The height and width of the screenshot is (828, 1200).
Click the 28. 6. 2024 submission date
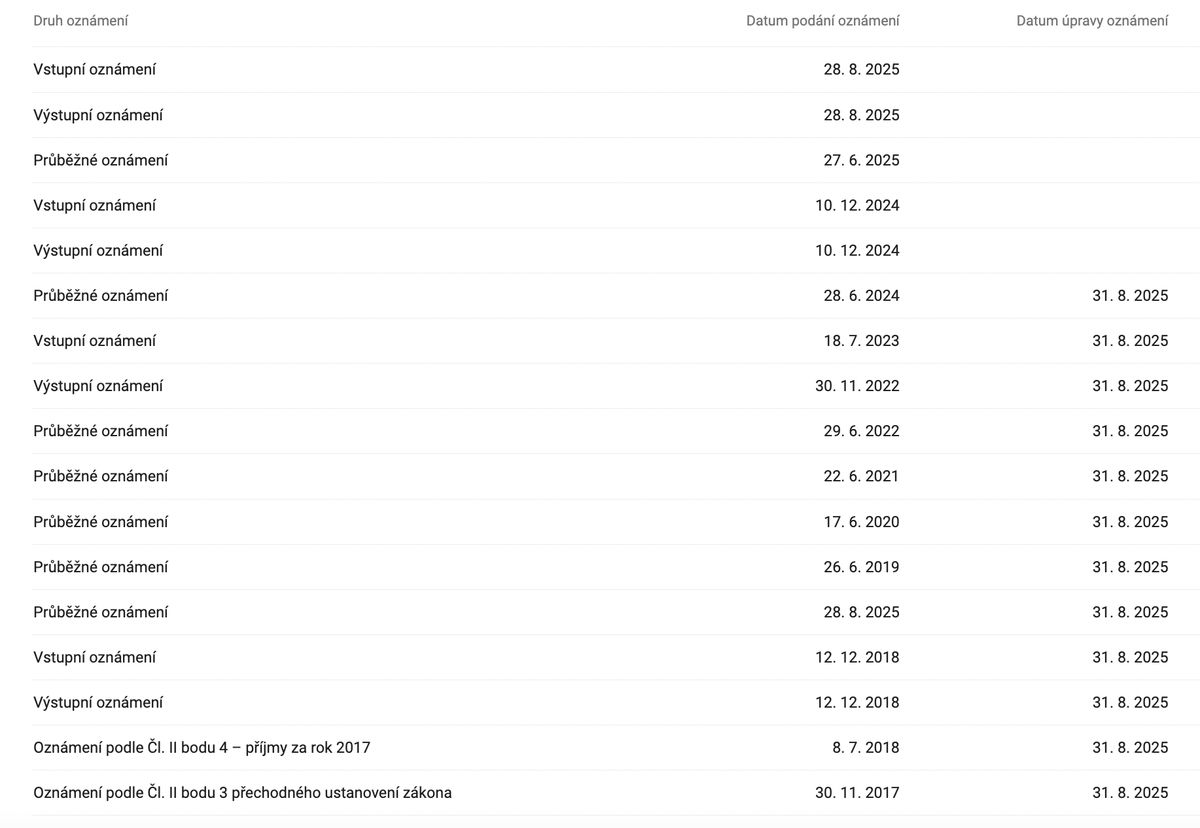click(861, 296)
